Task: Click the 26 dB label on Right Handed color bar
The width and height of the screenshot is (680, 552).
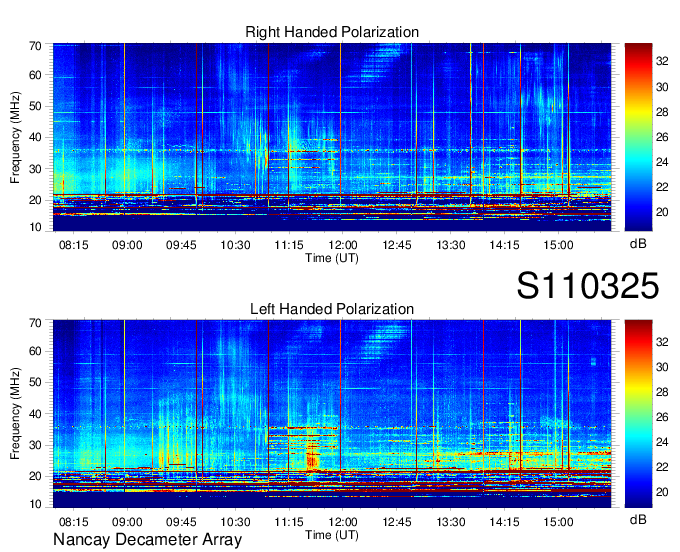Action: (x=662, y=137)
